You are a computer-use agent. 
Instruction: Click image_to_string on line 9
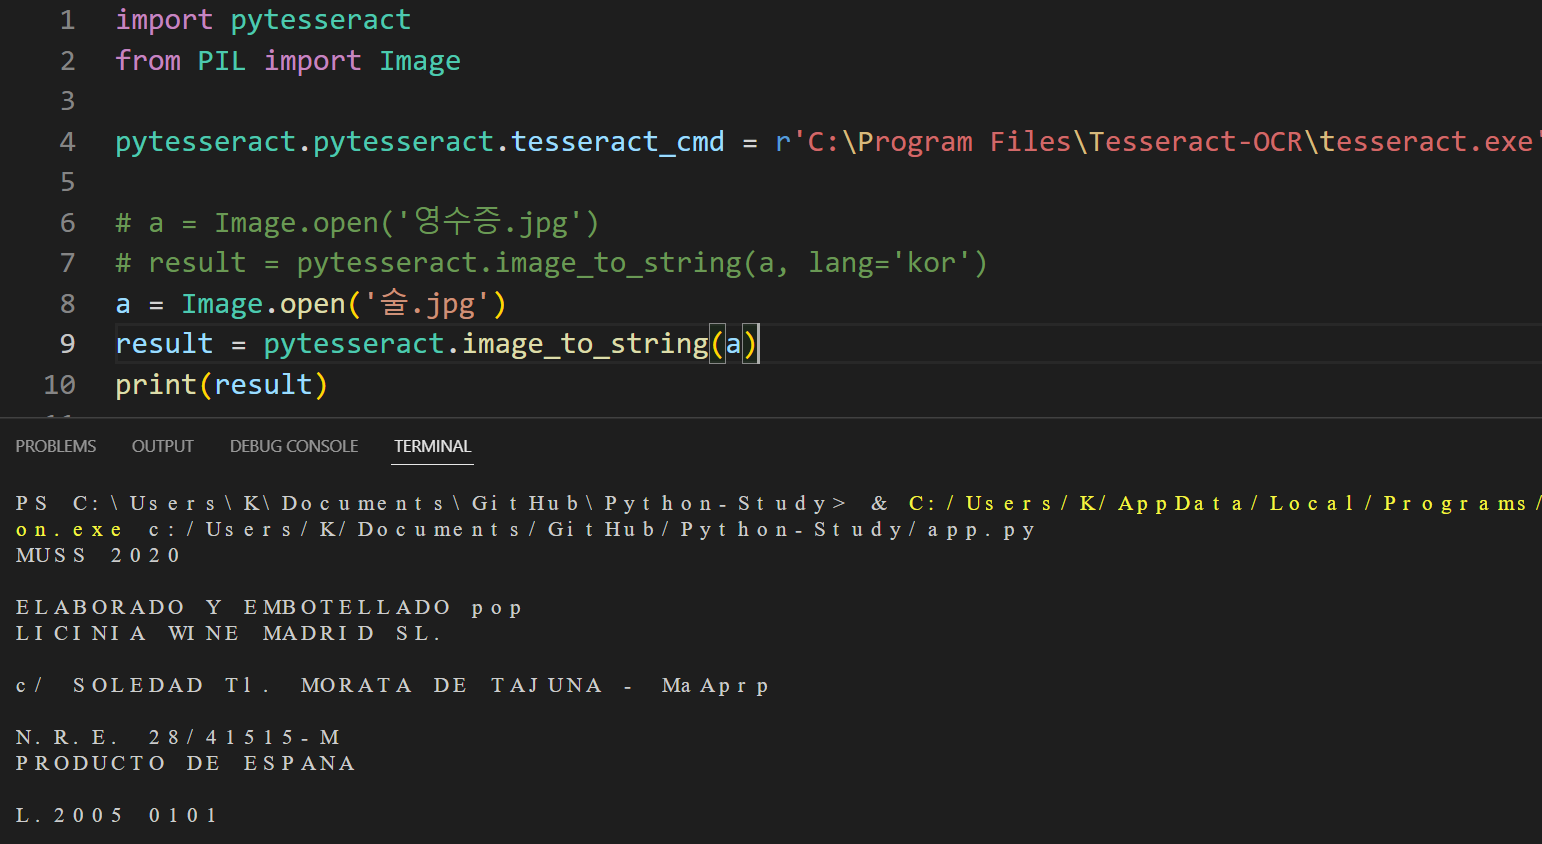(585, 344)
